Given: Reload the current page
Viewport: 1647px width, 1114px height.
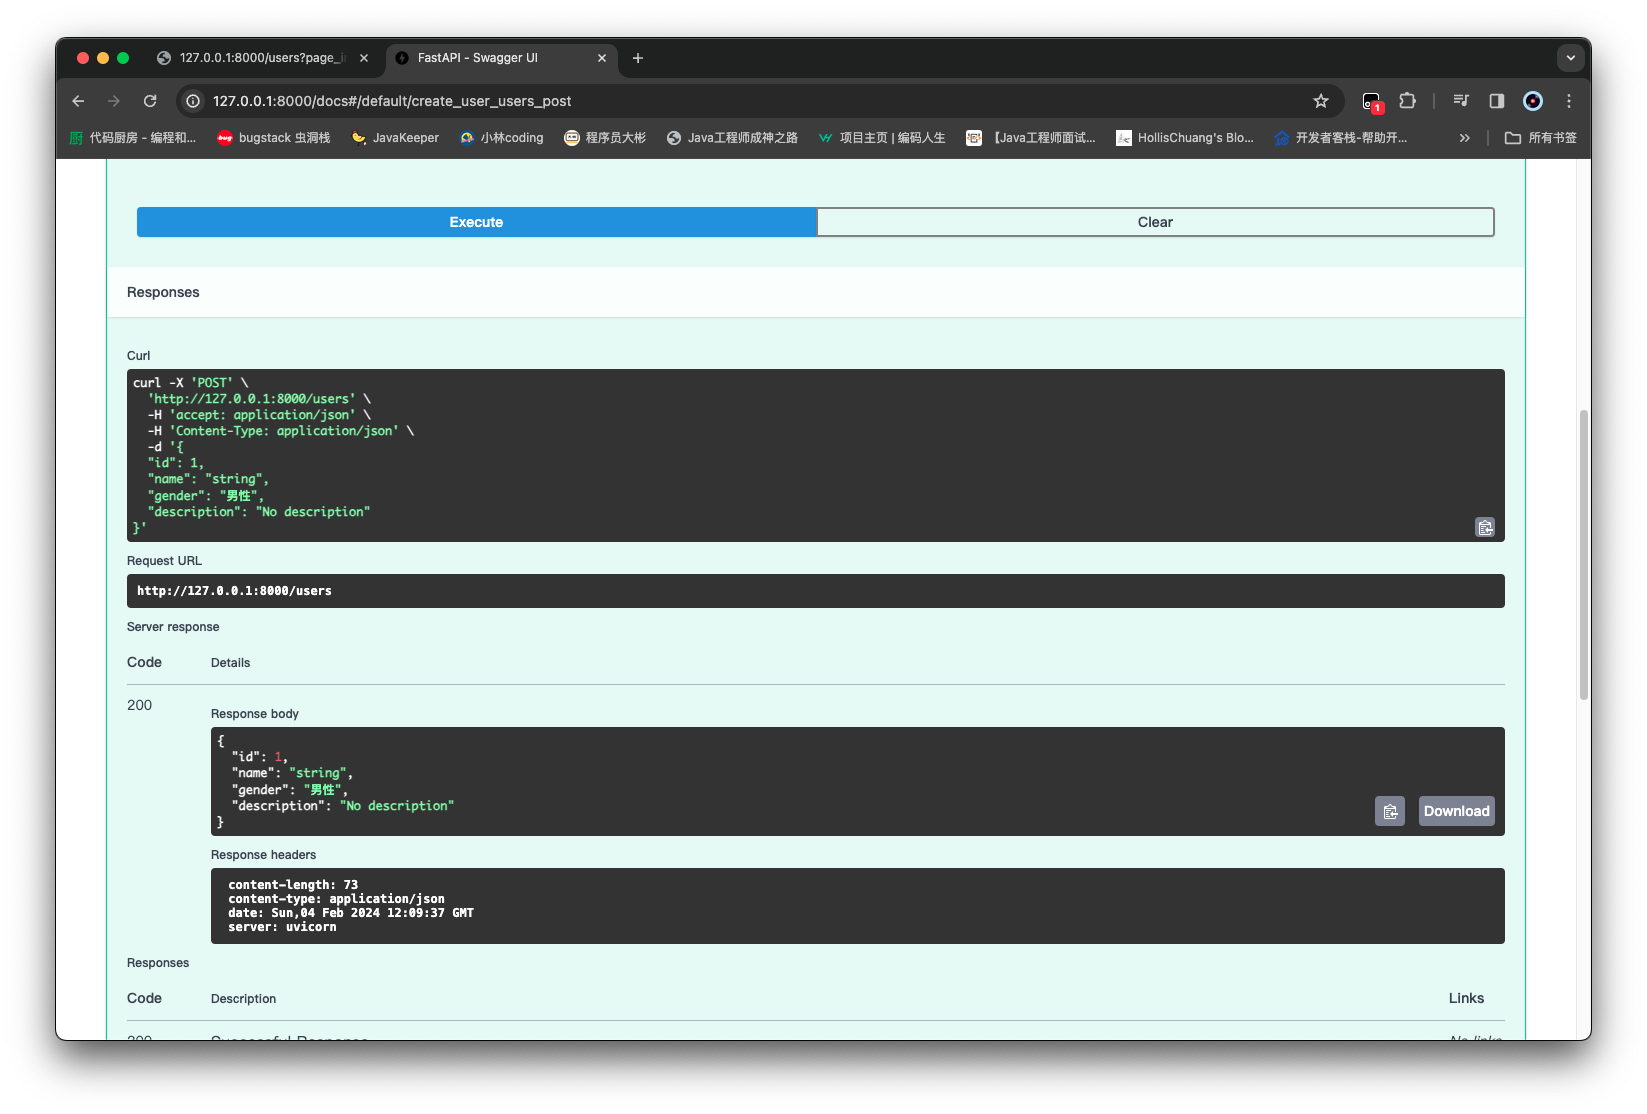Looking at the screenshot, I should point(150,101).
